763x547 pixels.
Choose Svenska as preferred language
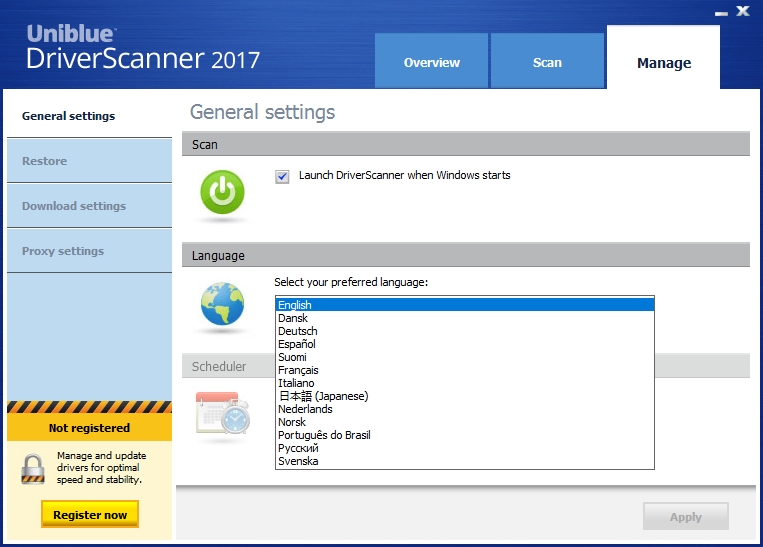(465, 461)
